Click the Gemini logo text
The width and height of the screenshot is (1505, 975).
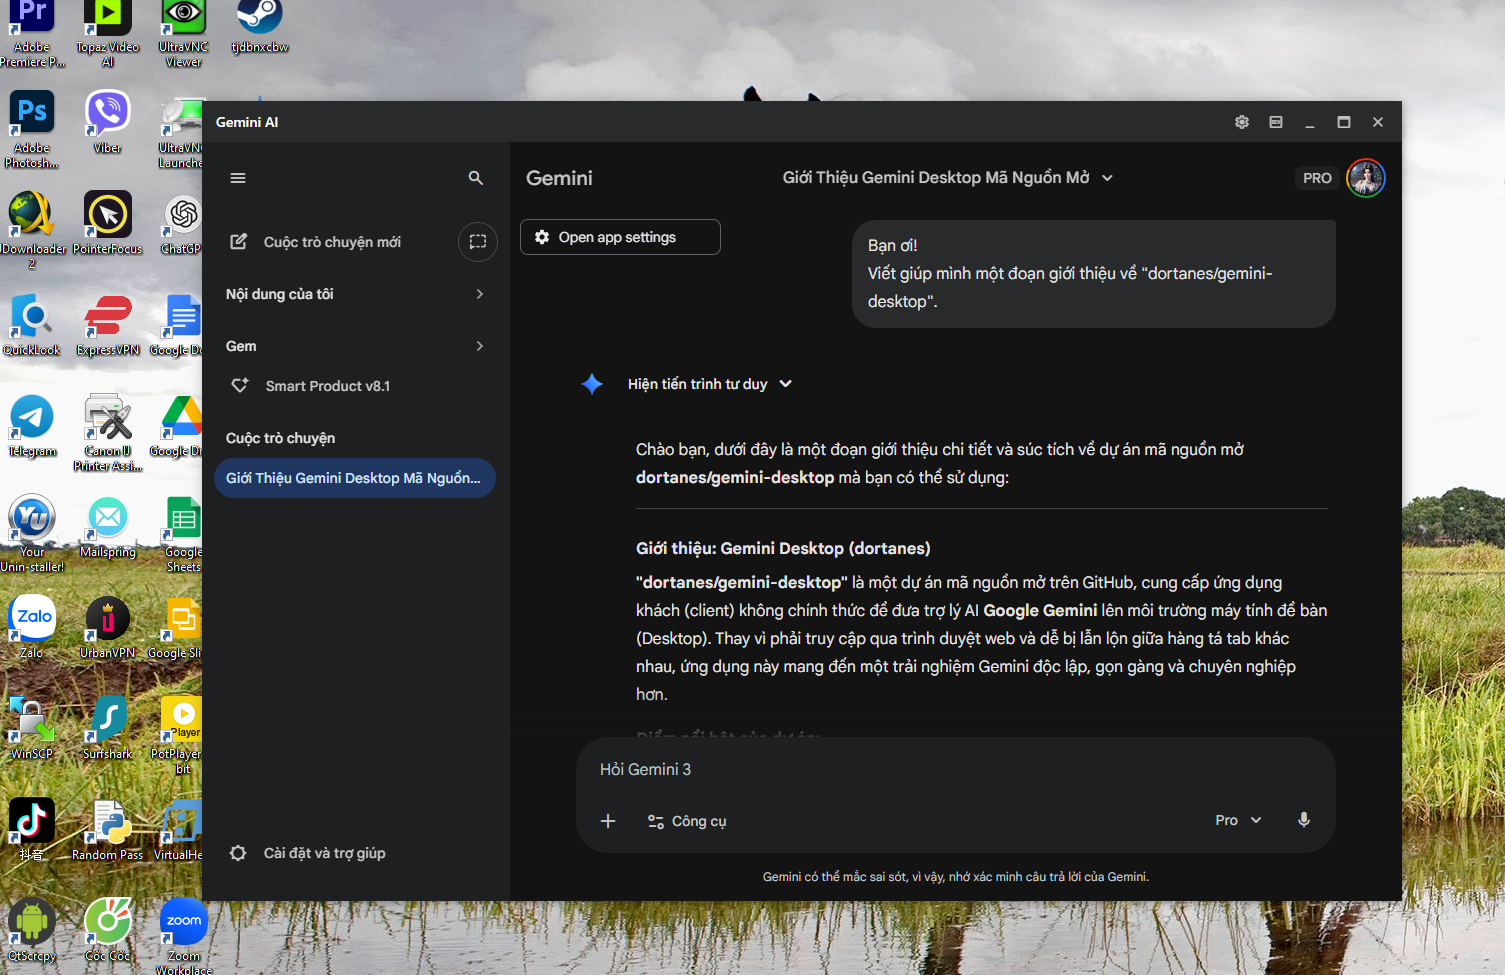[559, 178]
